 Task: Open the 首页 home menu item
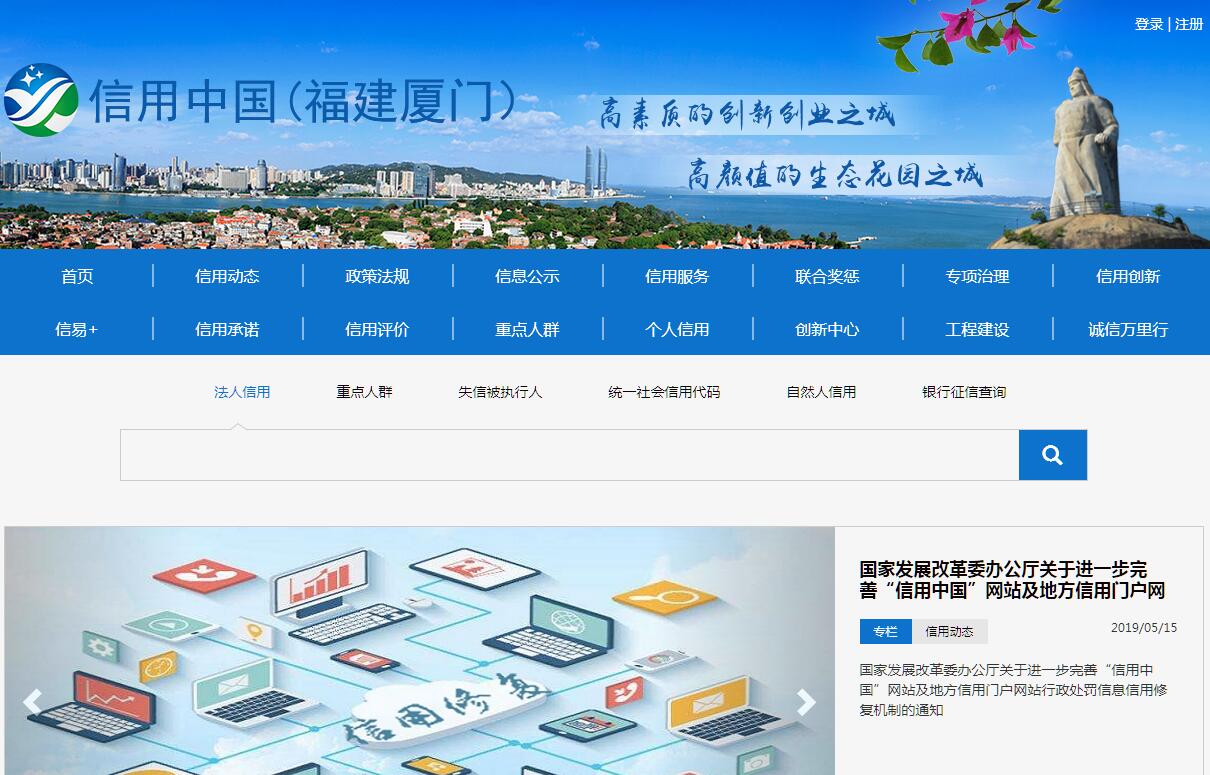[x=77, y=277]
